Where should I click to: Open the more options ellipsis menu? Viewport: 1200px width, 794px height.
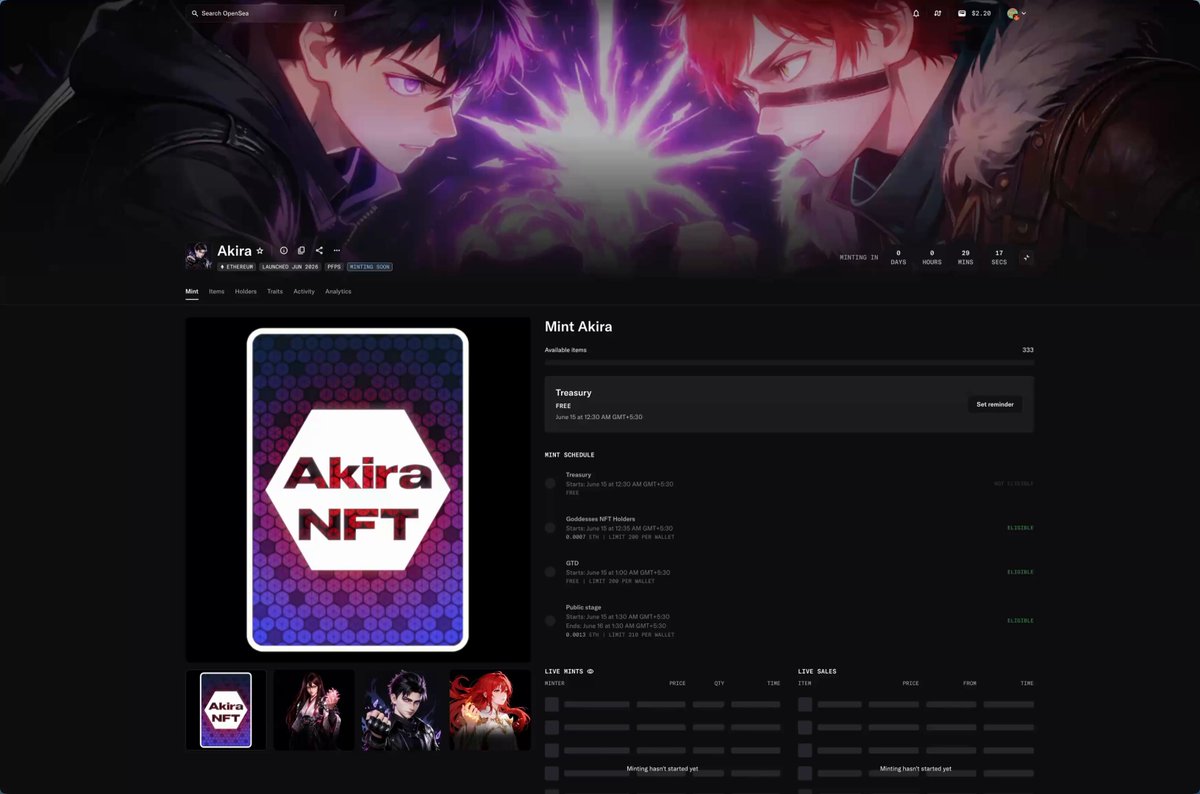337,251
